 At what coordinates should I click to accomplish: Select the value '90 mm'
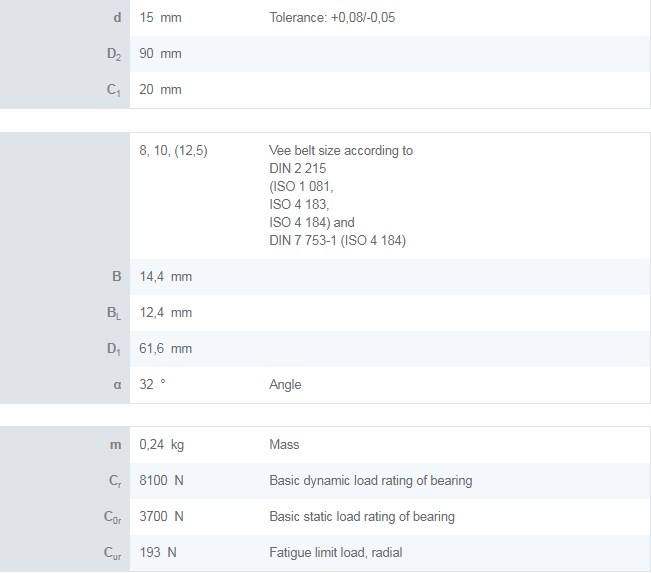click(x=160, y=54)
